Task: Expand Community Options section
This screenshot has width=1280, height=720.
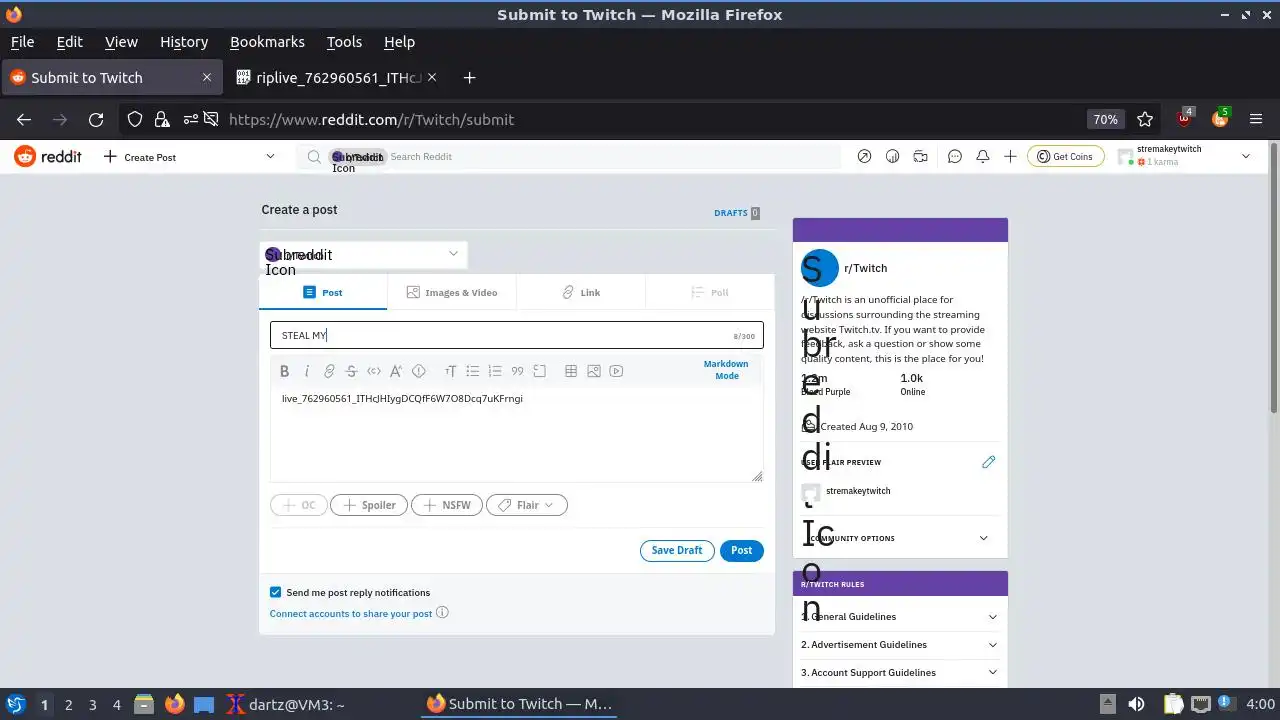Action: (900, 538)
